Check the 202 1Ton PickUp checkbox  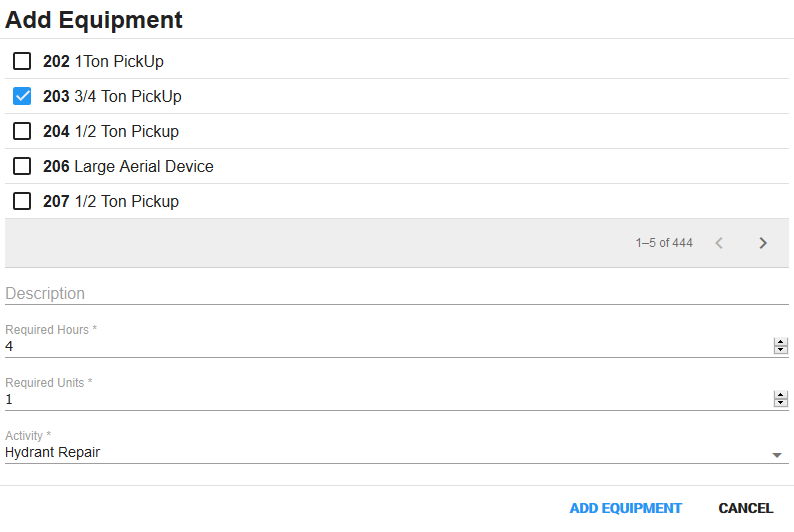(x=22, y=61)
